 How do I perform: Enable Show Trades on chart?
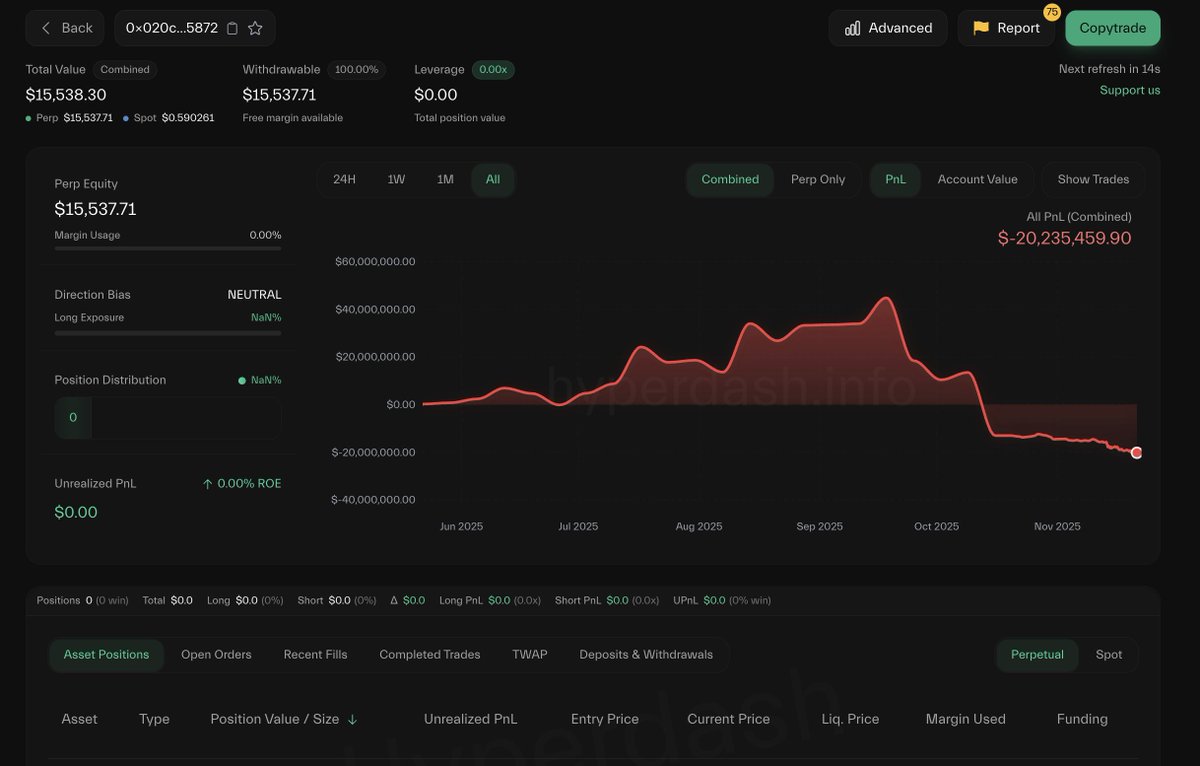click(1093, 179)
